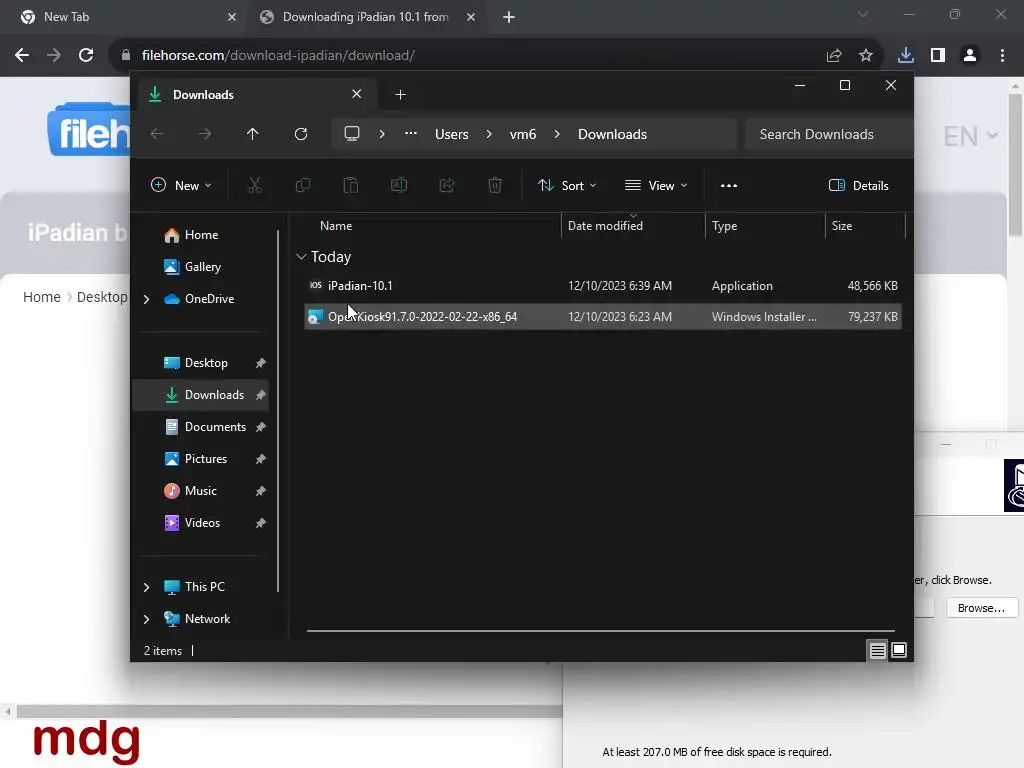Unpin Downloads pin in sidebar
The height and width of the screenshot is (768, 1024).
(x=261, y=395)
